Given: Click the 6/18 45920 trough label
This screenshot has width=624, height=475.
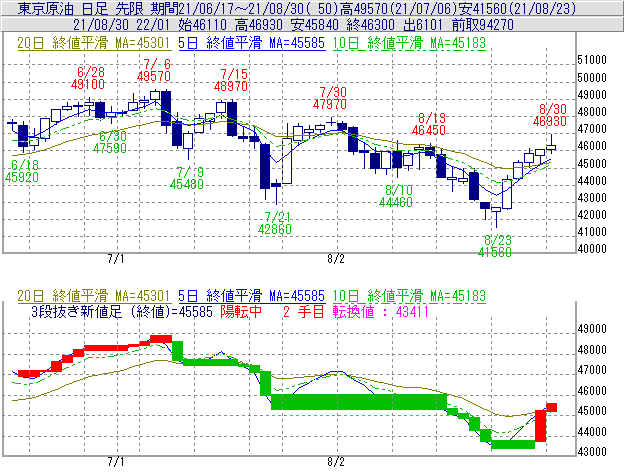Looking at the screenshot, I should (x=22, y=171).
